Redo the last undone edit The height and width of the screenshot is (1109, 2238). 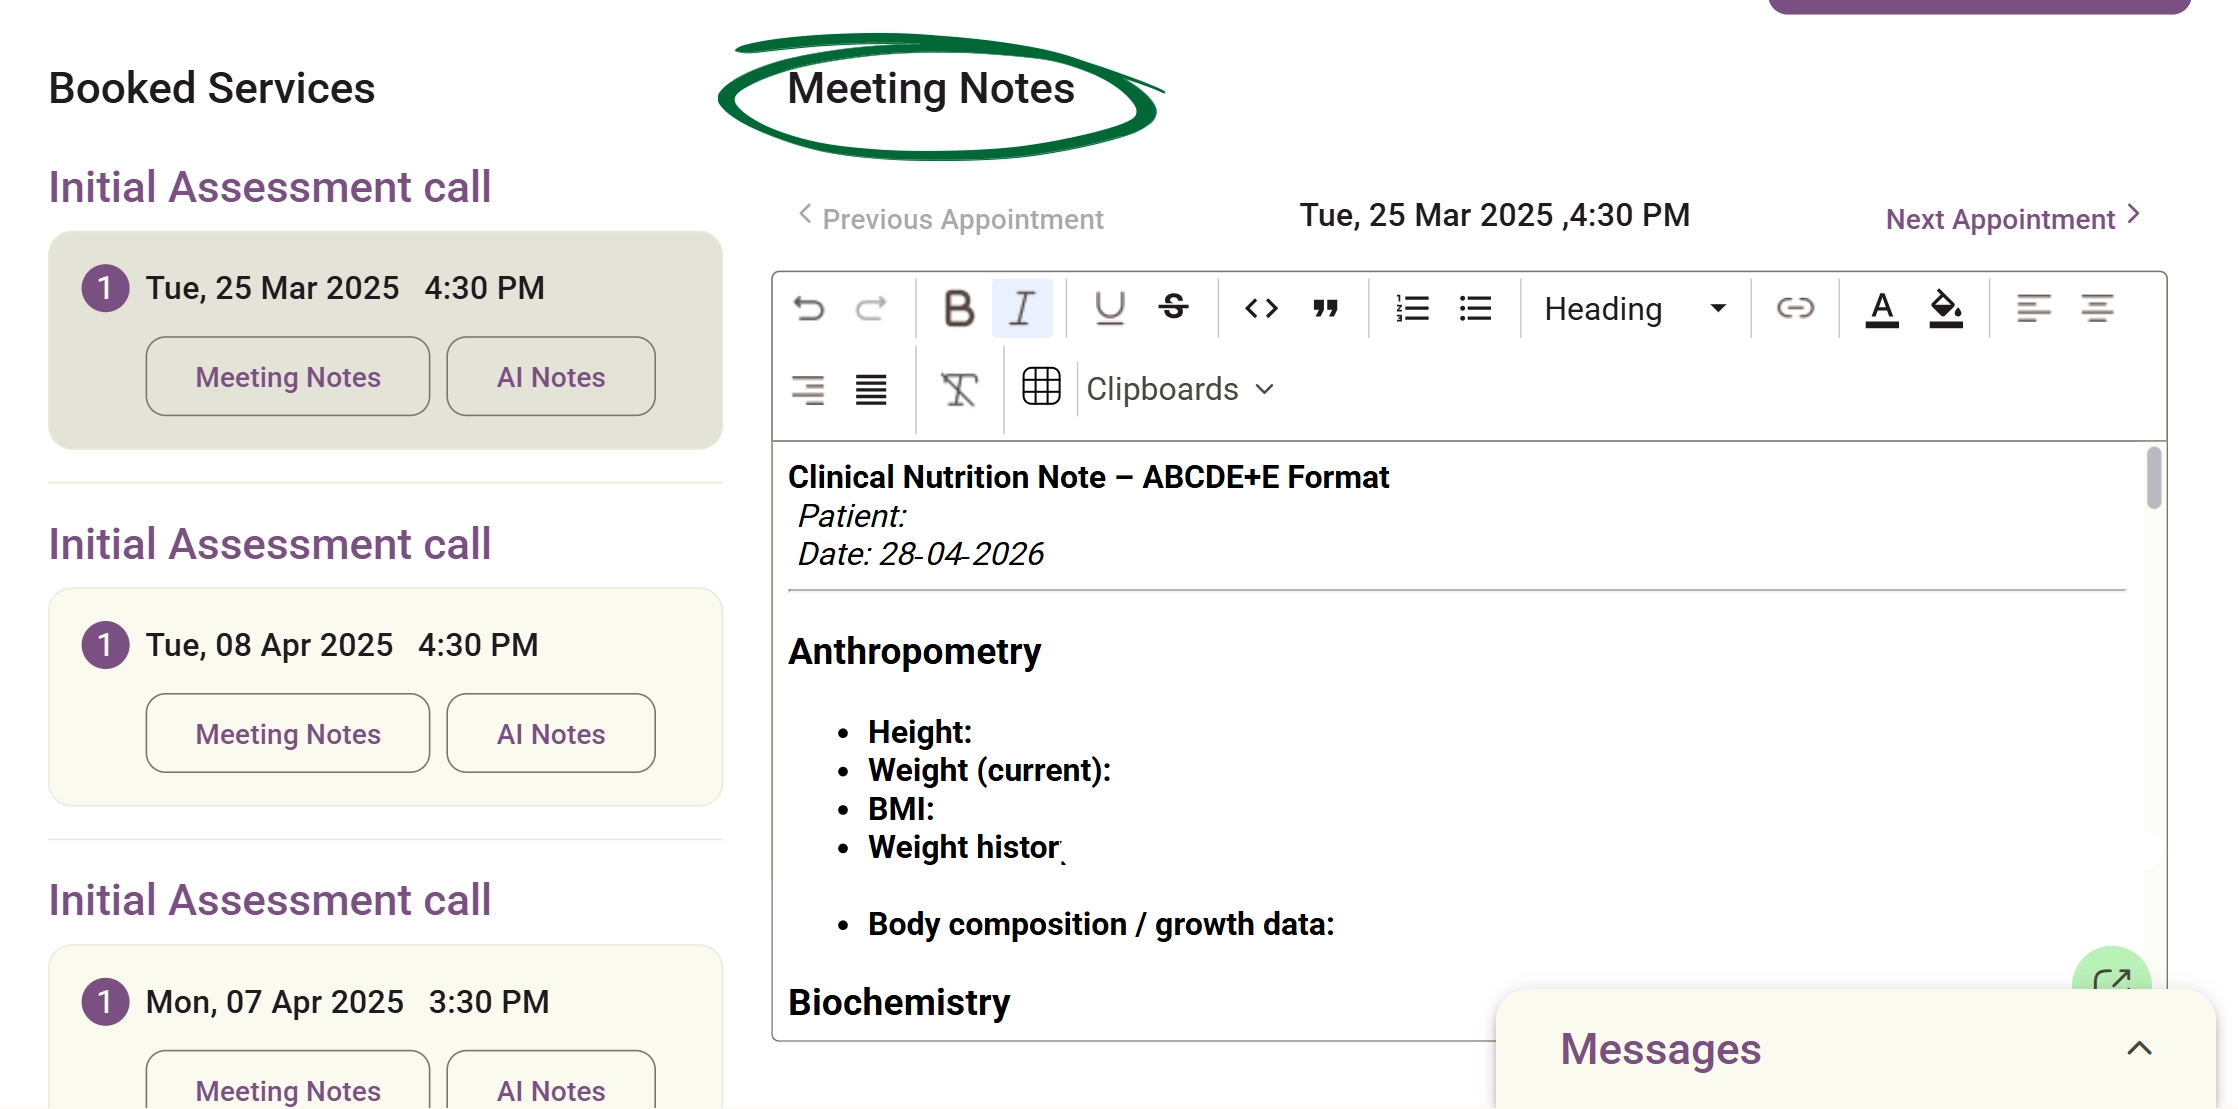pyautogui.click(x=871, y=308)
